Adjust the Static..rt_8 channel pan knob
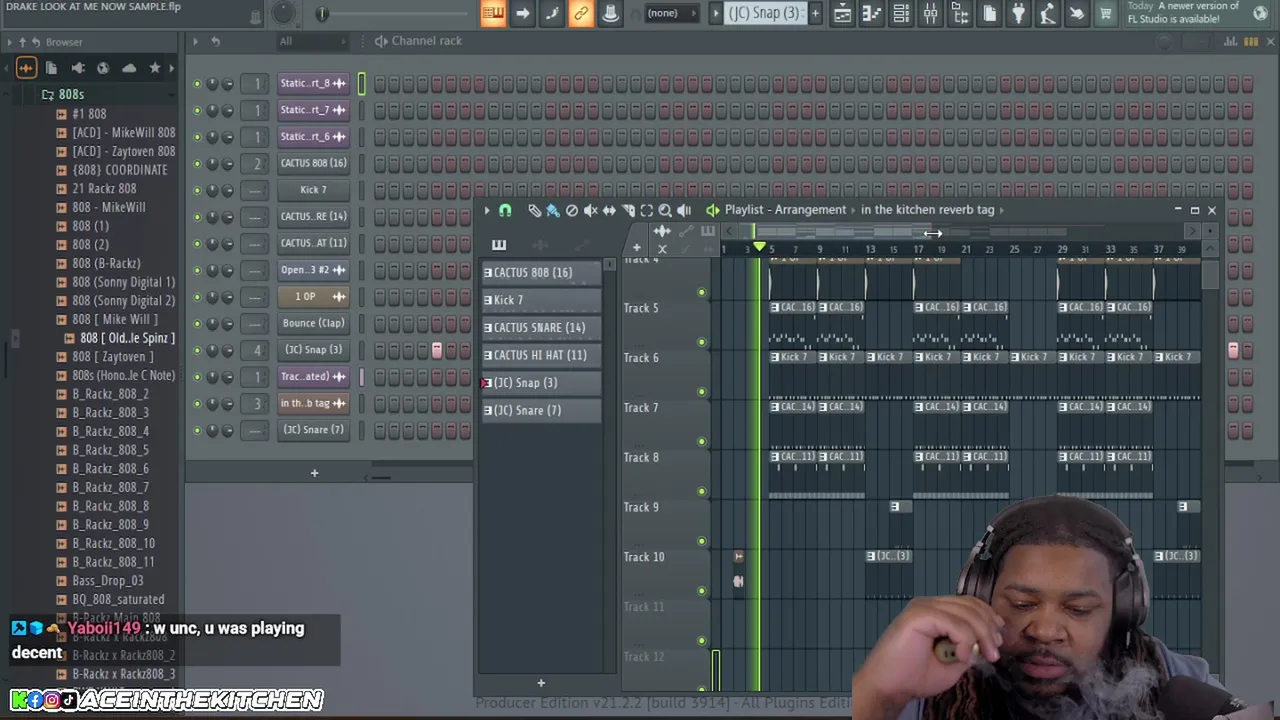 pyautogui.click(x=212, y=84)
